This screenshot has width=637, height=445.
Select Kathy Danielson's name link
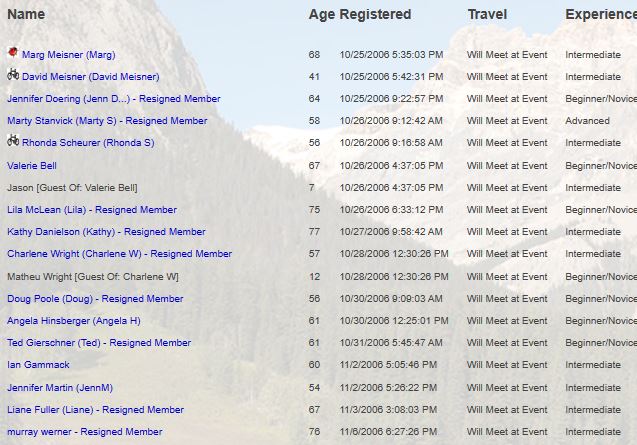click(x=106, y=232)
